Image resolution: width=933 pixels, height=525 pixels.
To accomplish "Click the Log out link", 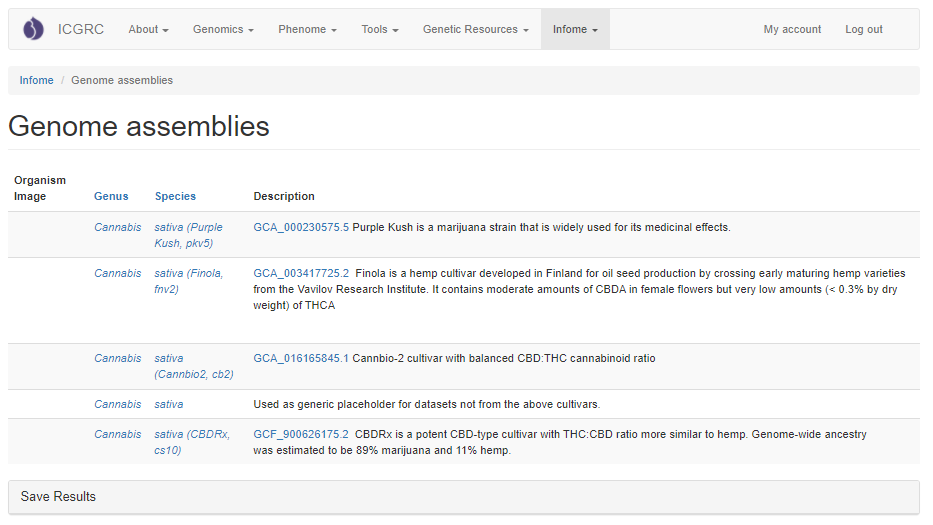I will tap(863, 30).
